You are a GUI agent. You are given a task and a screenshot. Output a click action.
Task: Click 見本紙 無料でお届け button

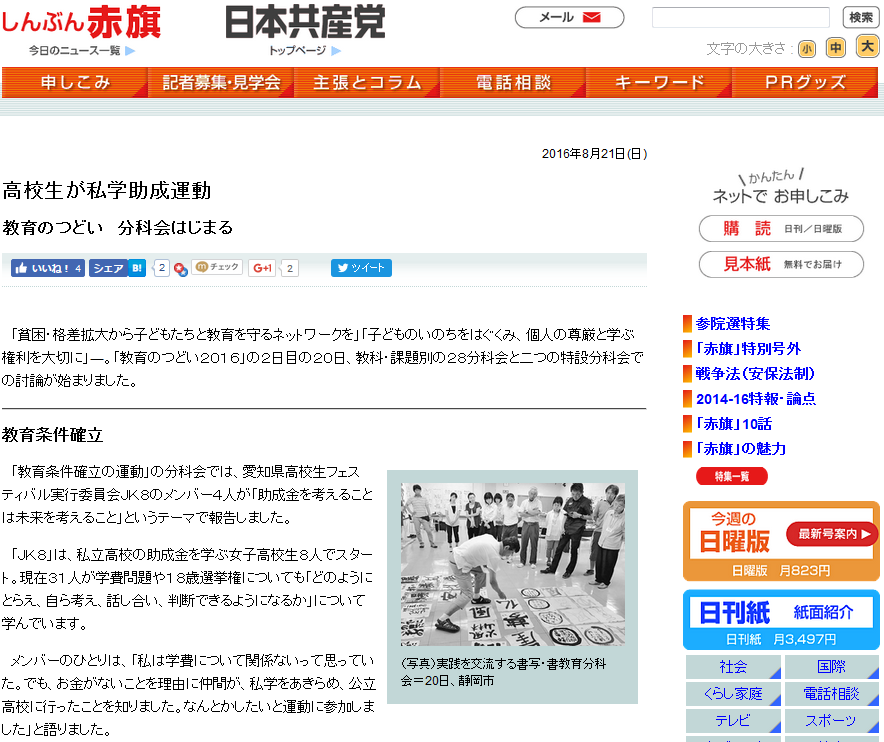pyautogui.click(x=781, y=264)
